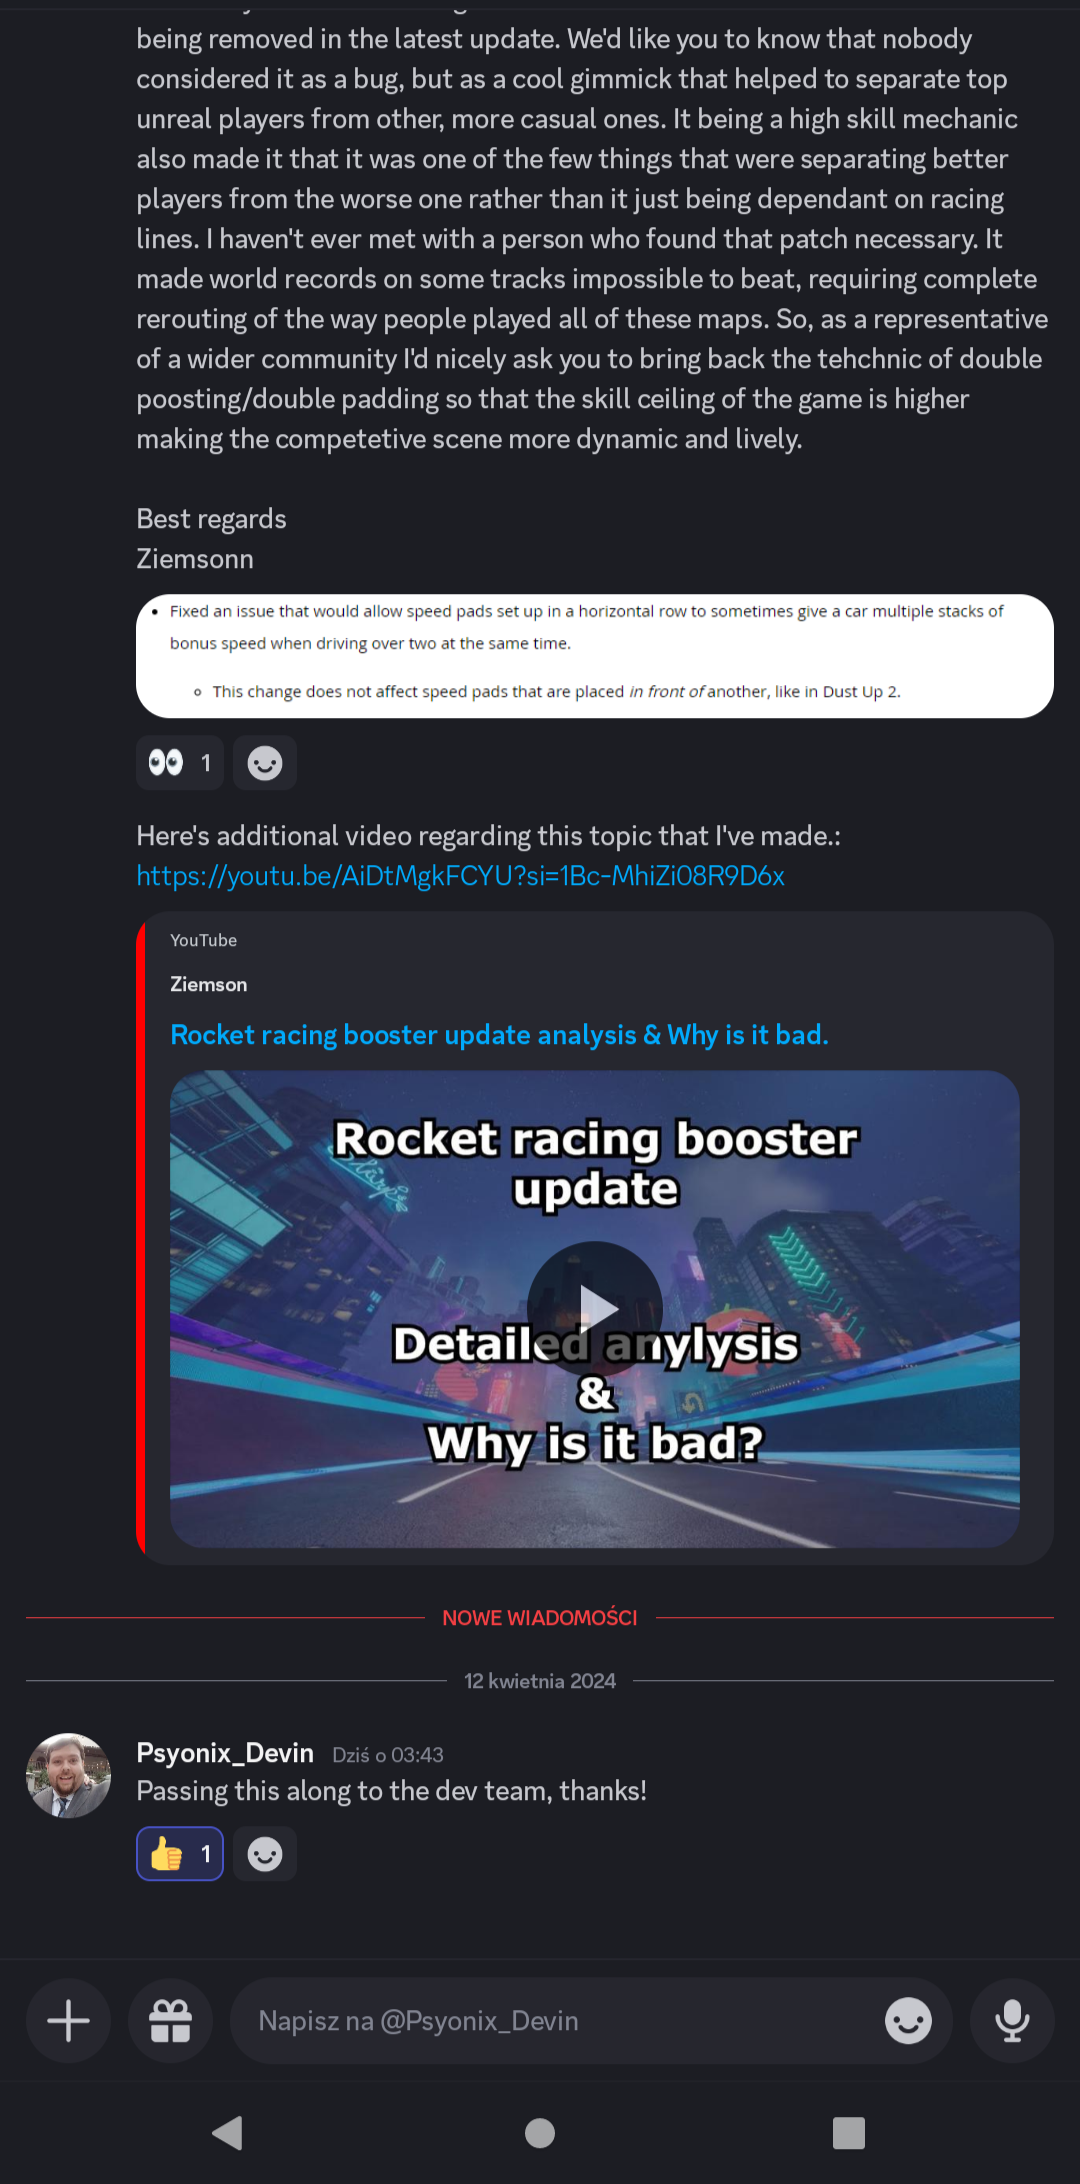1080x2184 pixels.
Task: Toggle the thumbs up reaction
Action: tap(180, 1854)
